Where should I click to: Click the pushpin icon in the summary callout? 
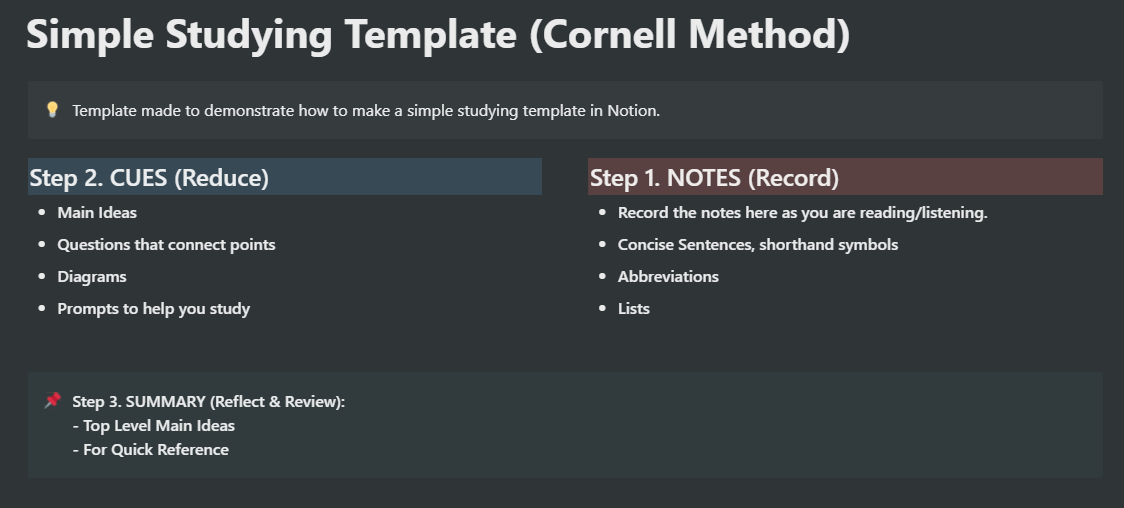(52, 401)
